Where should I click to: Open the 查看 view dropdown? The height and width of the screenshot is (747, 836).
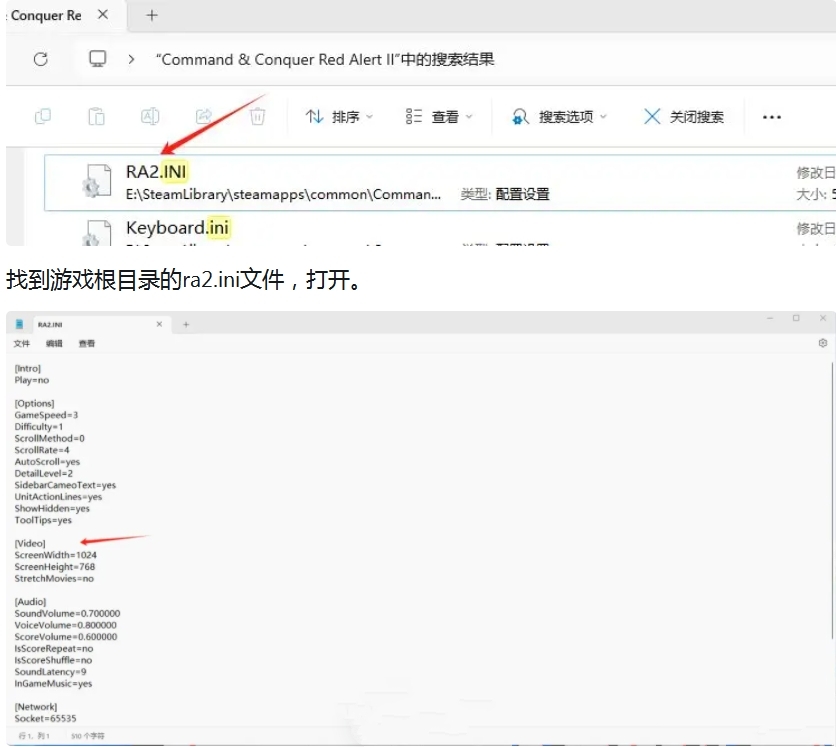point(439,116)
